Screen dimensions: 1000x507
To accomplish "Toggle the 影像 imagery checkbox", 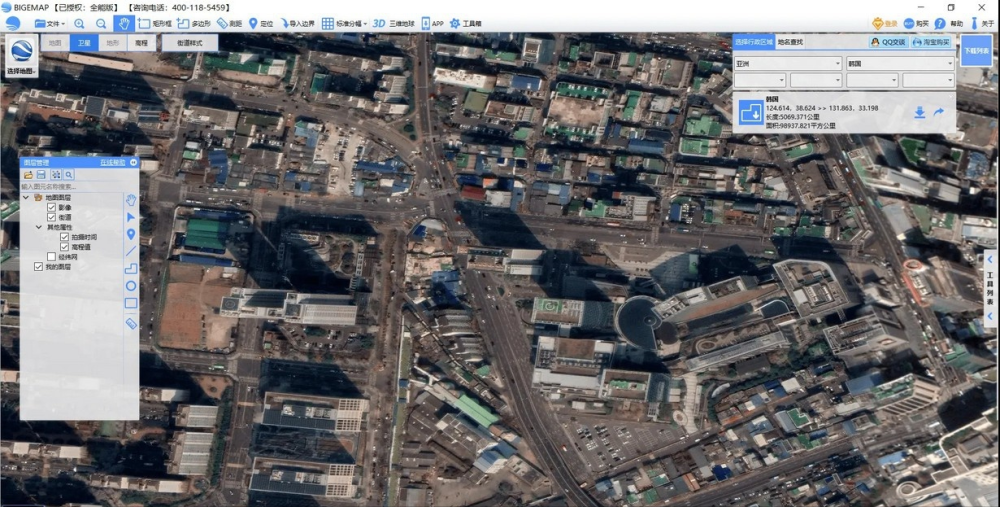I will pos(52,207).
